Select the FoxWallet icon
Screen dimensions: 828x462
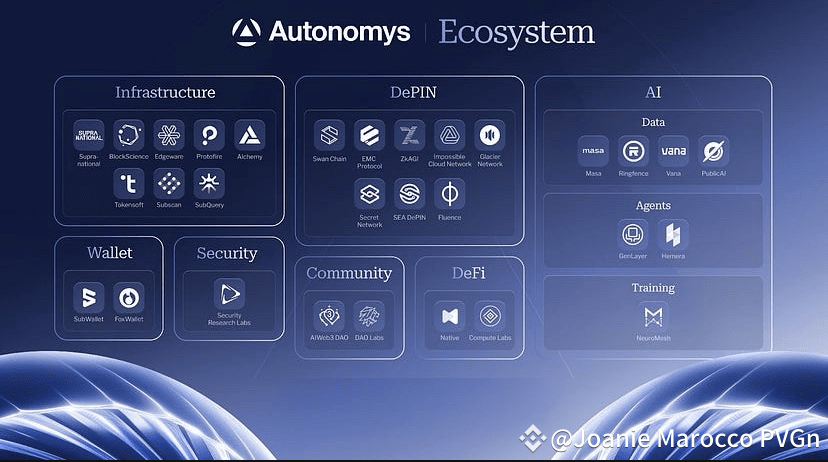click(129, 298)
